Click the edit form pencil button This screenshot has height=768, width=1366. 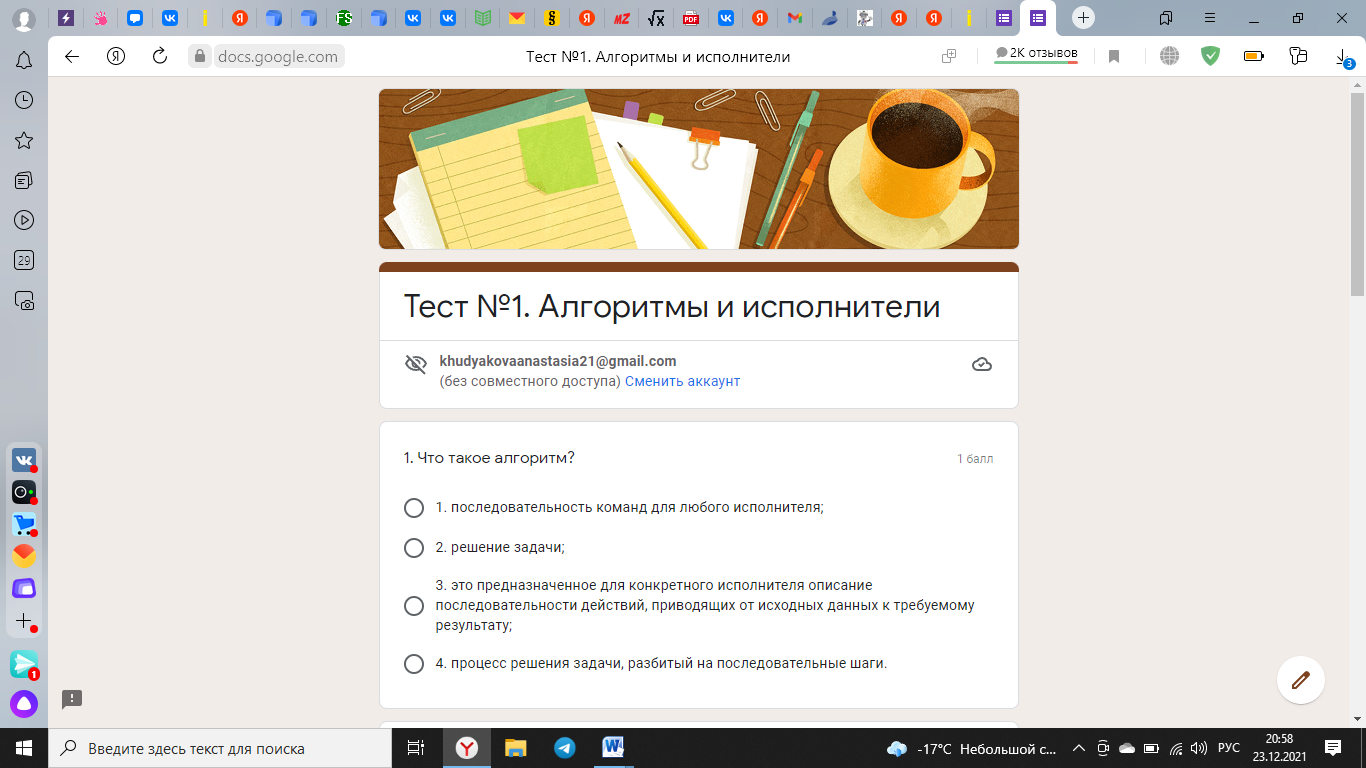coord(1300,680)
